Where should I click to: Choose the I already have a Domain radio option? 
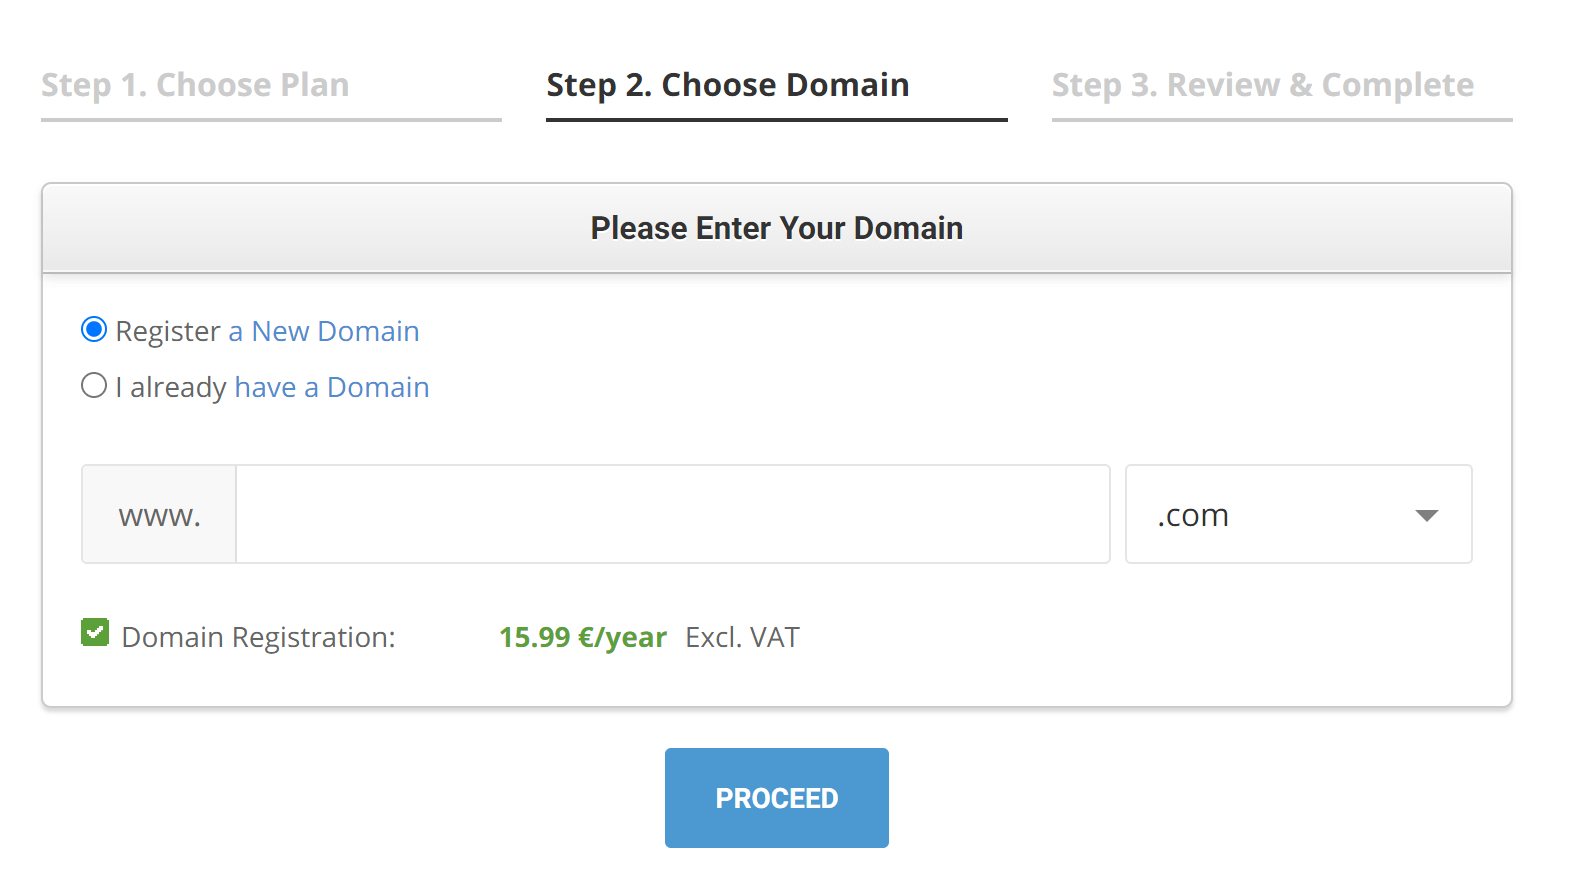coord(94,386)
